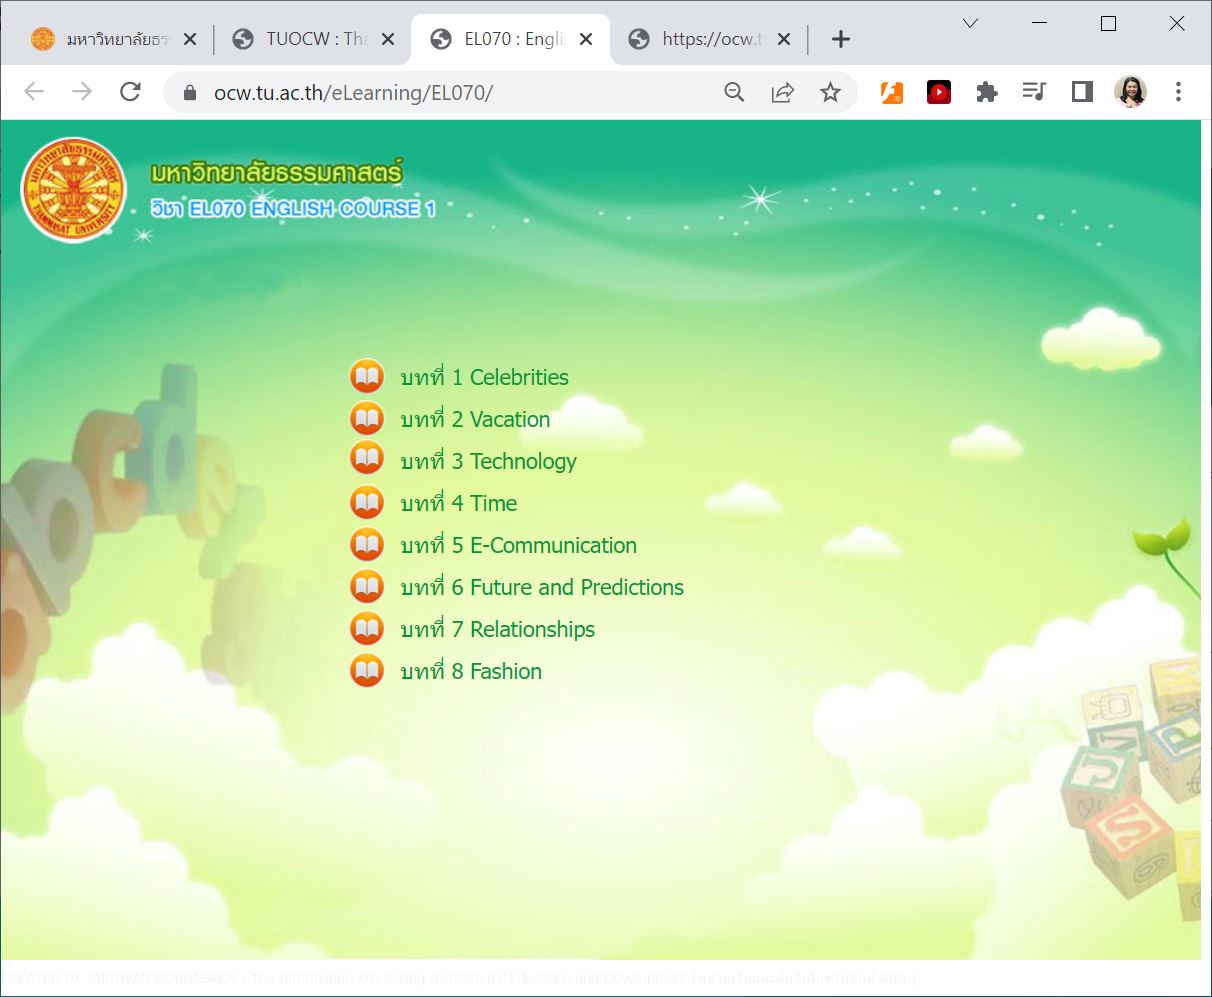Close the EL070 English tab
This screenshot has height=997, width=1212.
point(586,39)
